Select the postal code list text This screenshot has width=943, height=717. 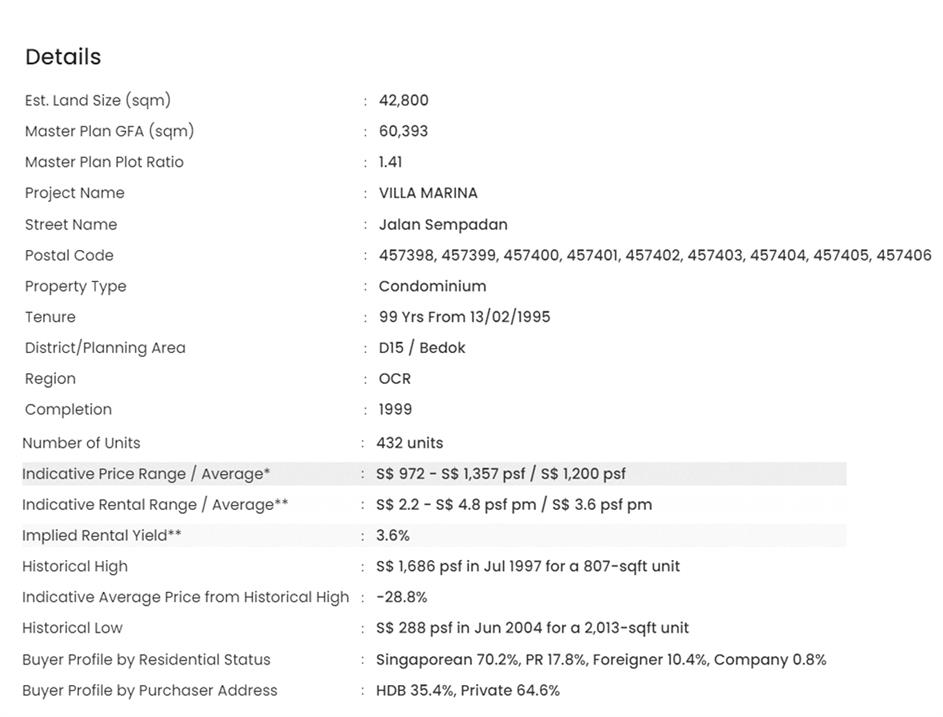coord(654,256)
